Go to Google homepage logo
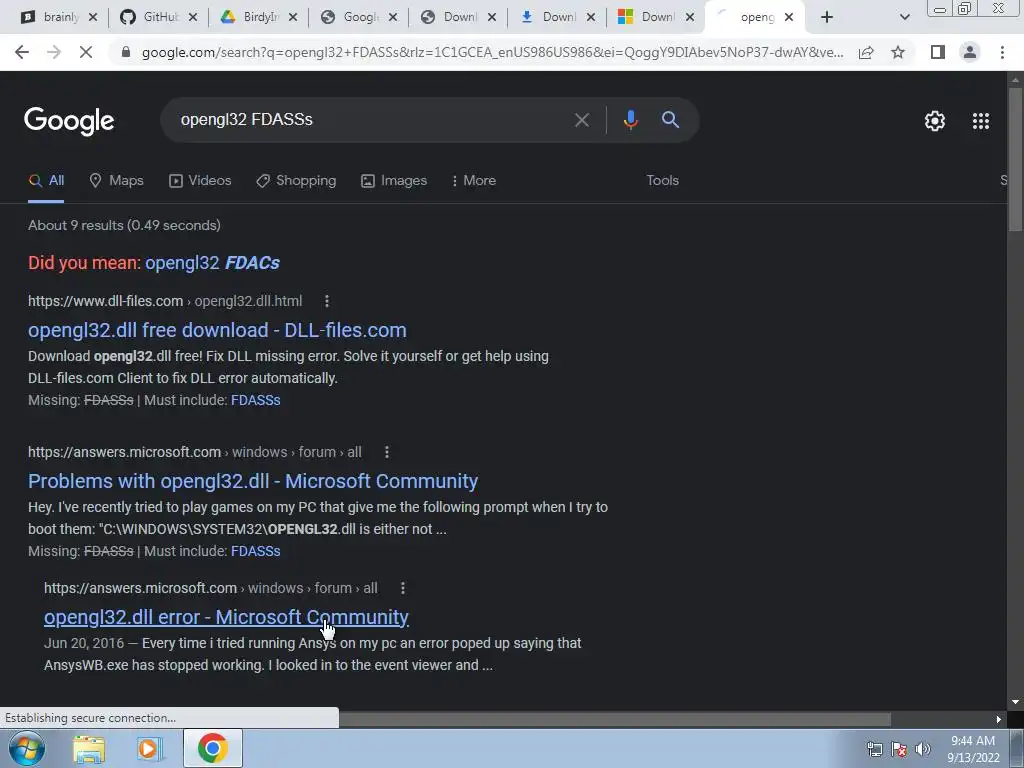Viewport: 1024px width, 768px height. tap(69, 121)
